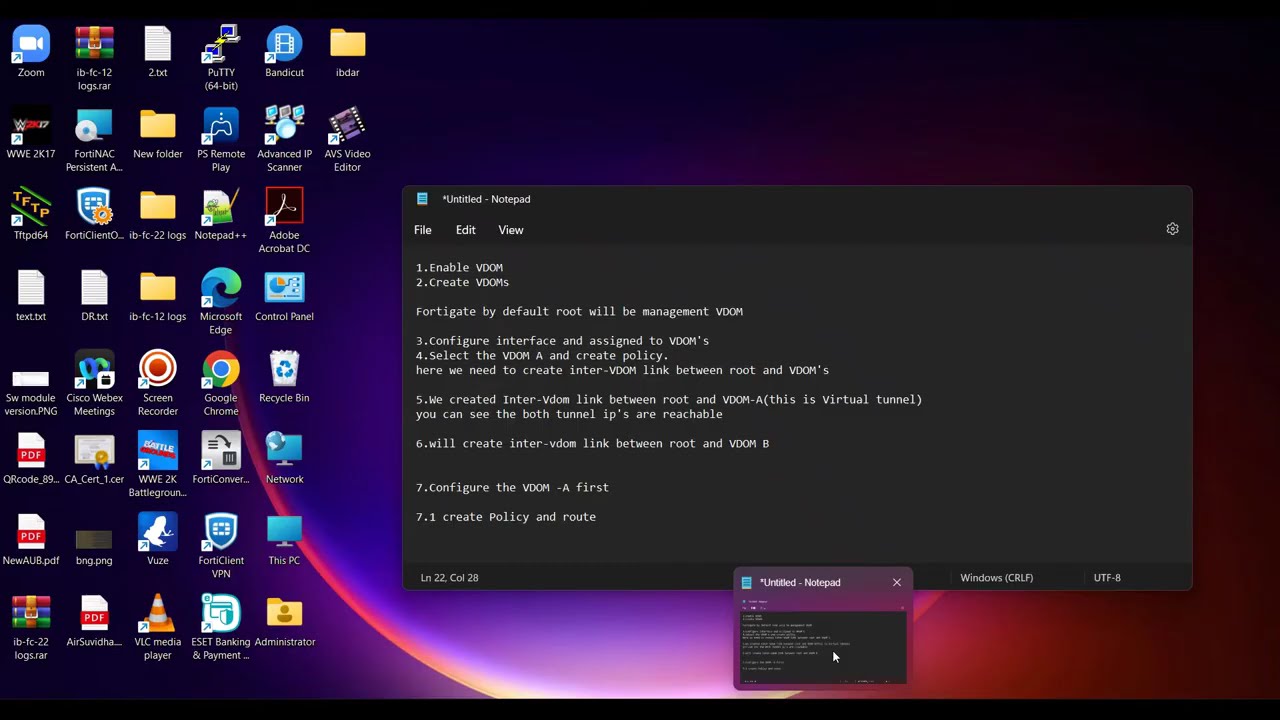The width and height of the screenshot is (1280, 720).
Task: Open the Administrator folder icon
Action: [x=284, y=622]
